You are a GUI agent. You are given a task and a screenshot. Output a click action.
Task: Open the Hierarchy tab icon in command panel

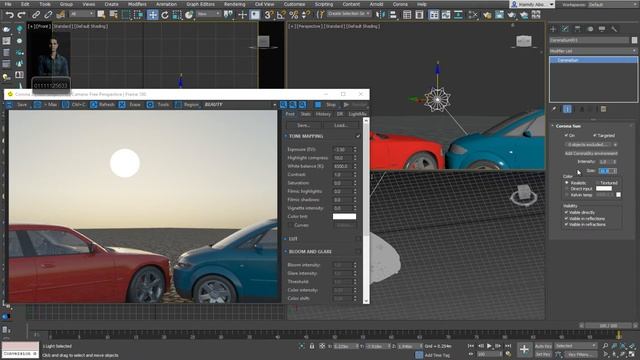[578, 29]
